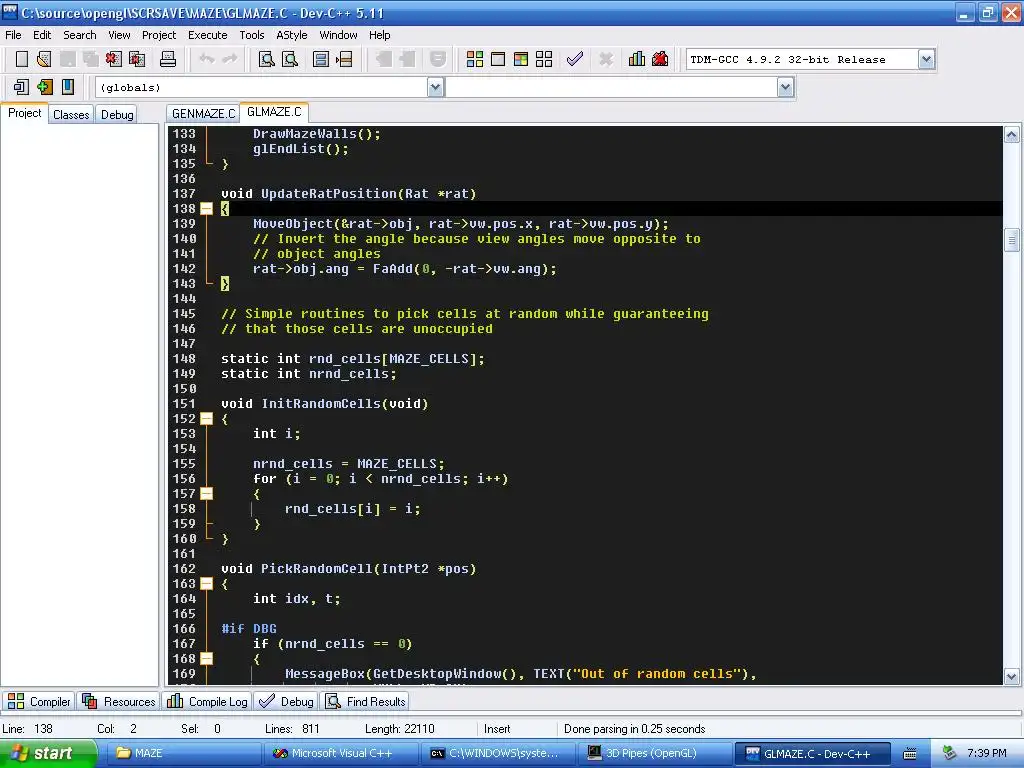
Task: Click code line 'void InitRandomCells(void)'
Action: tap(325, 404)
